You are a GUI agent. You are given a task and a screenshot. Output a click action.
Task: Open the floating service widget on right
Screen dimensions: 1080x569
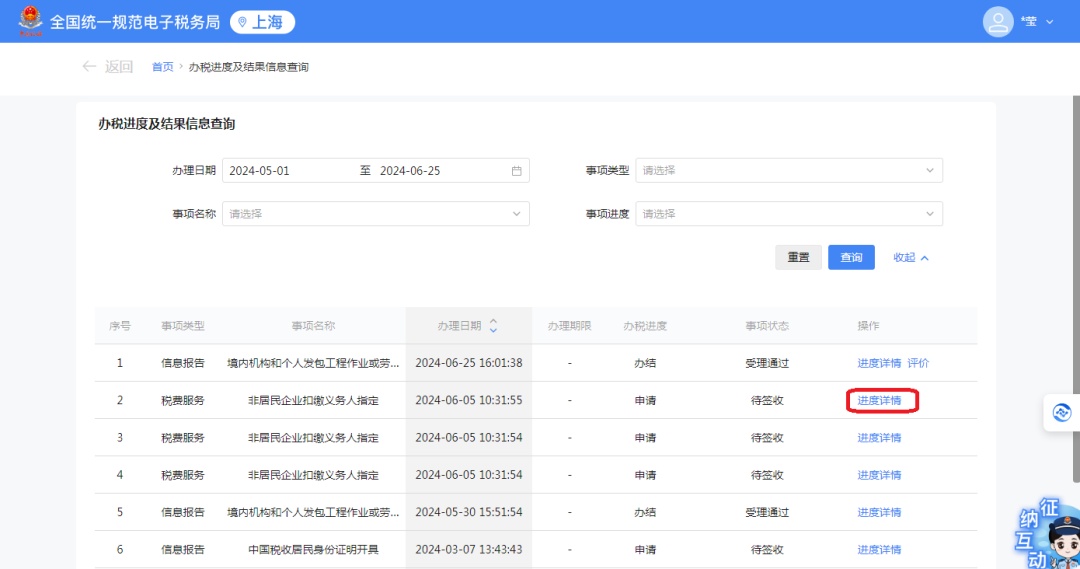click(x=1061, y=412)
